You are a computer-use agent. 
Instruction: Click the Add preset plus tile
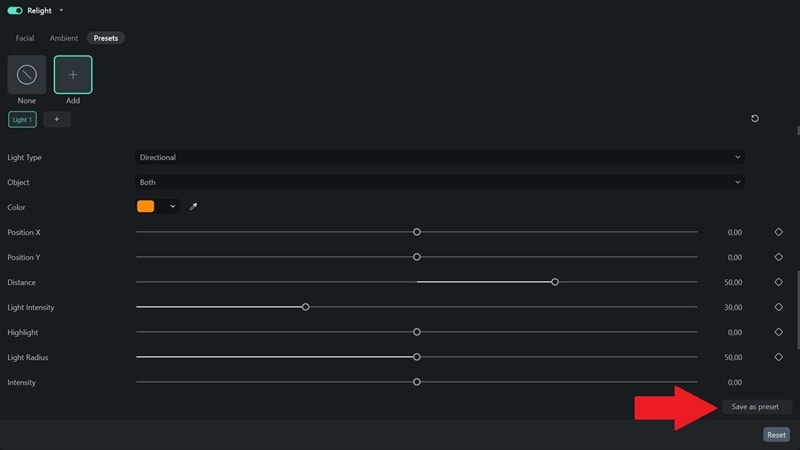click(73, 75)
